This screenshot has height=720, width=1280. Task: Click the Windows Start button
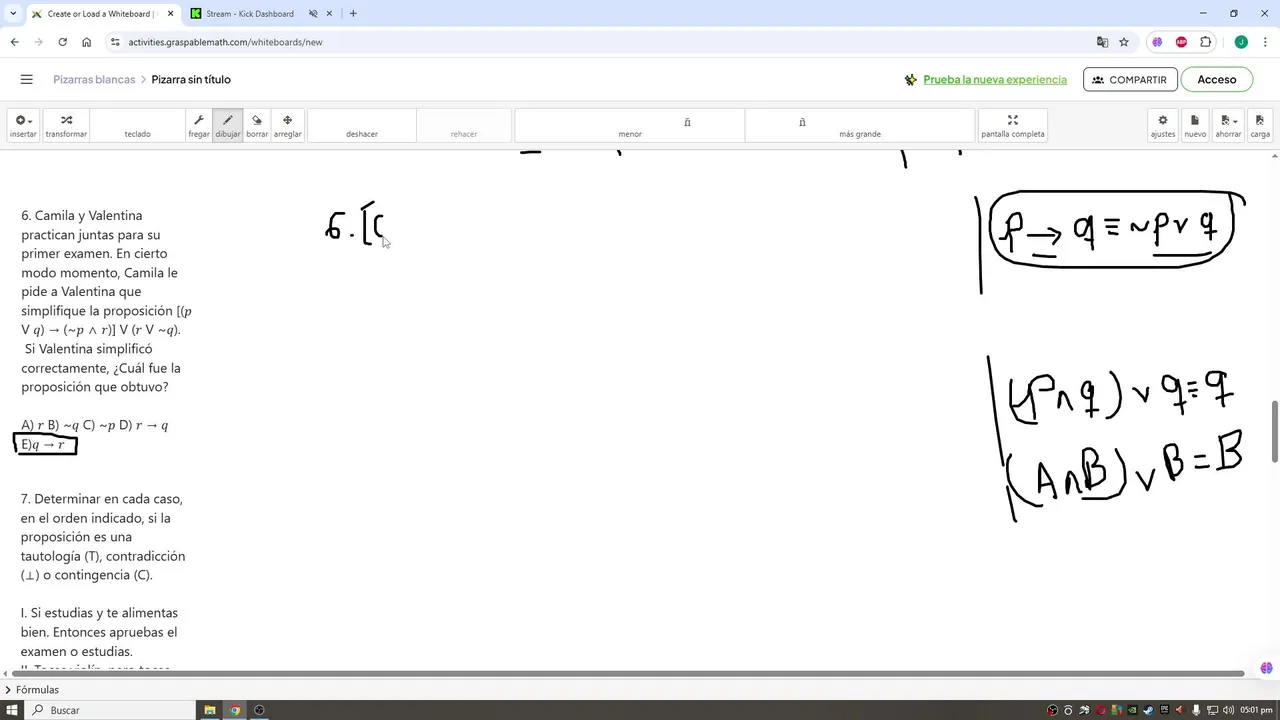click(x=12, y=710)
